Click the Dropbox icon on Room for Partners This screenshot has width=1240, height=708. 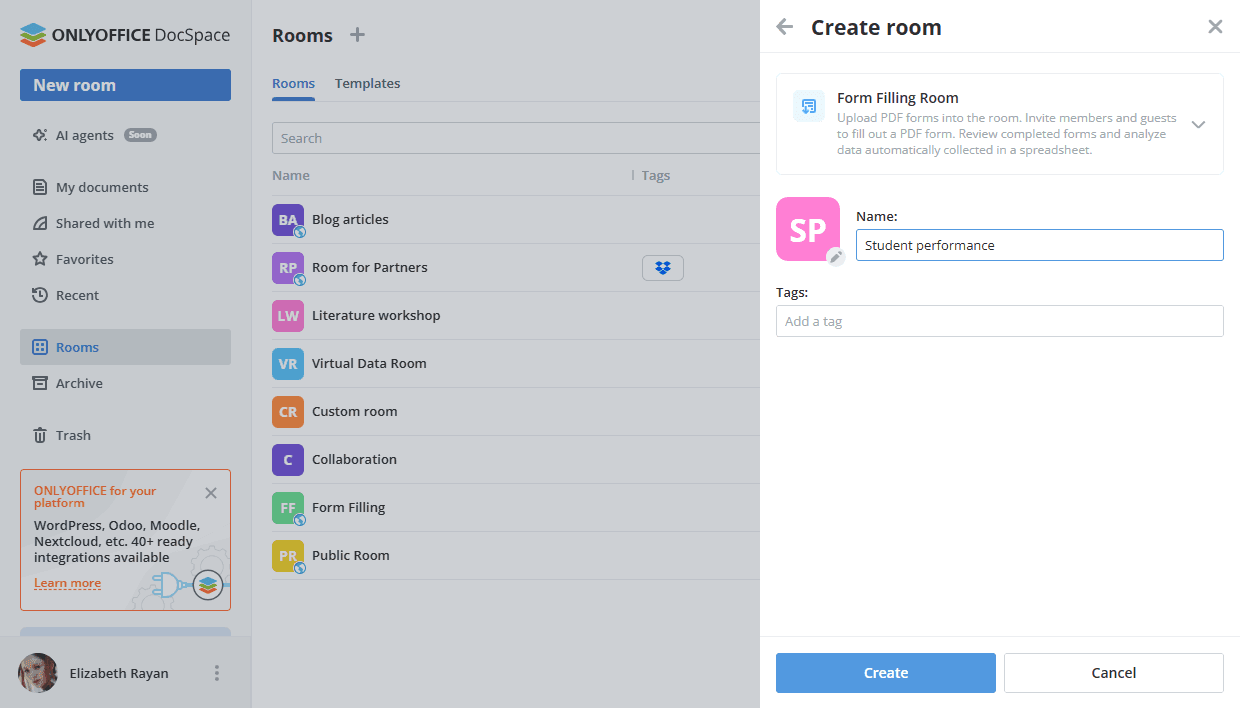663,267
